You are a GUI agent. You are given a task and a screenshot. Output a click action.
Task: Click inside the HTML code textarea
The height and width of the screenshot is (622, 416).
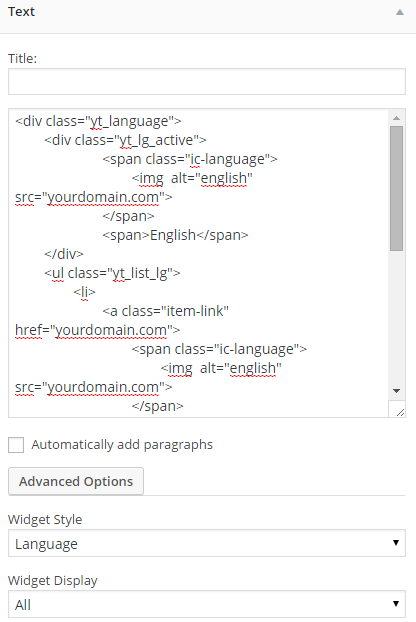198,263
